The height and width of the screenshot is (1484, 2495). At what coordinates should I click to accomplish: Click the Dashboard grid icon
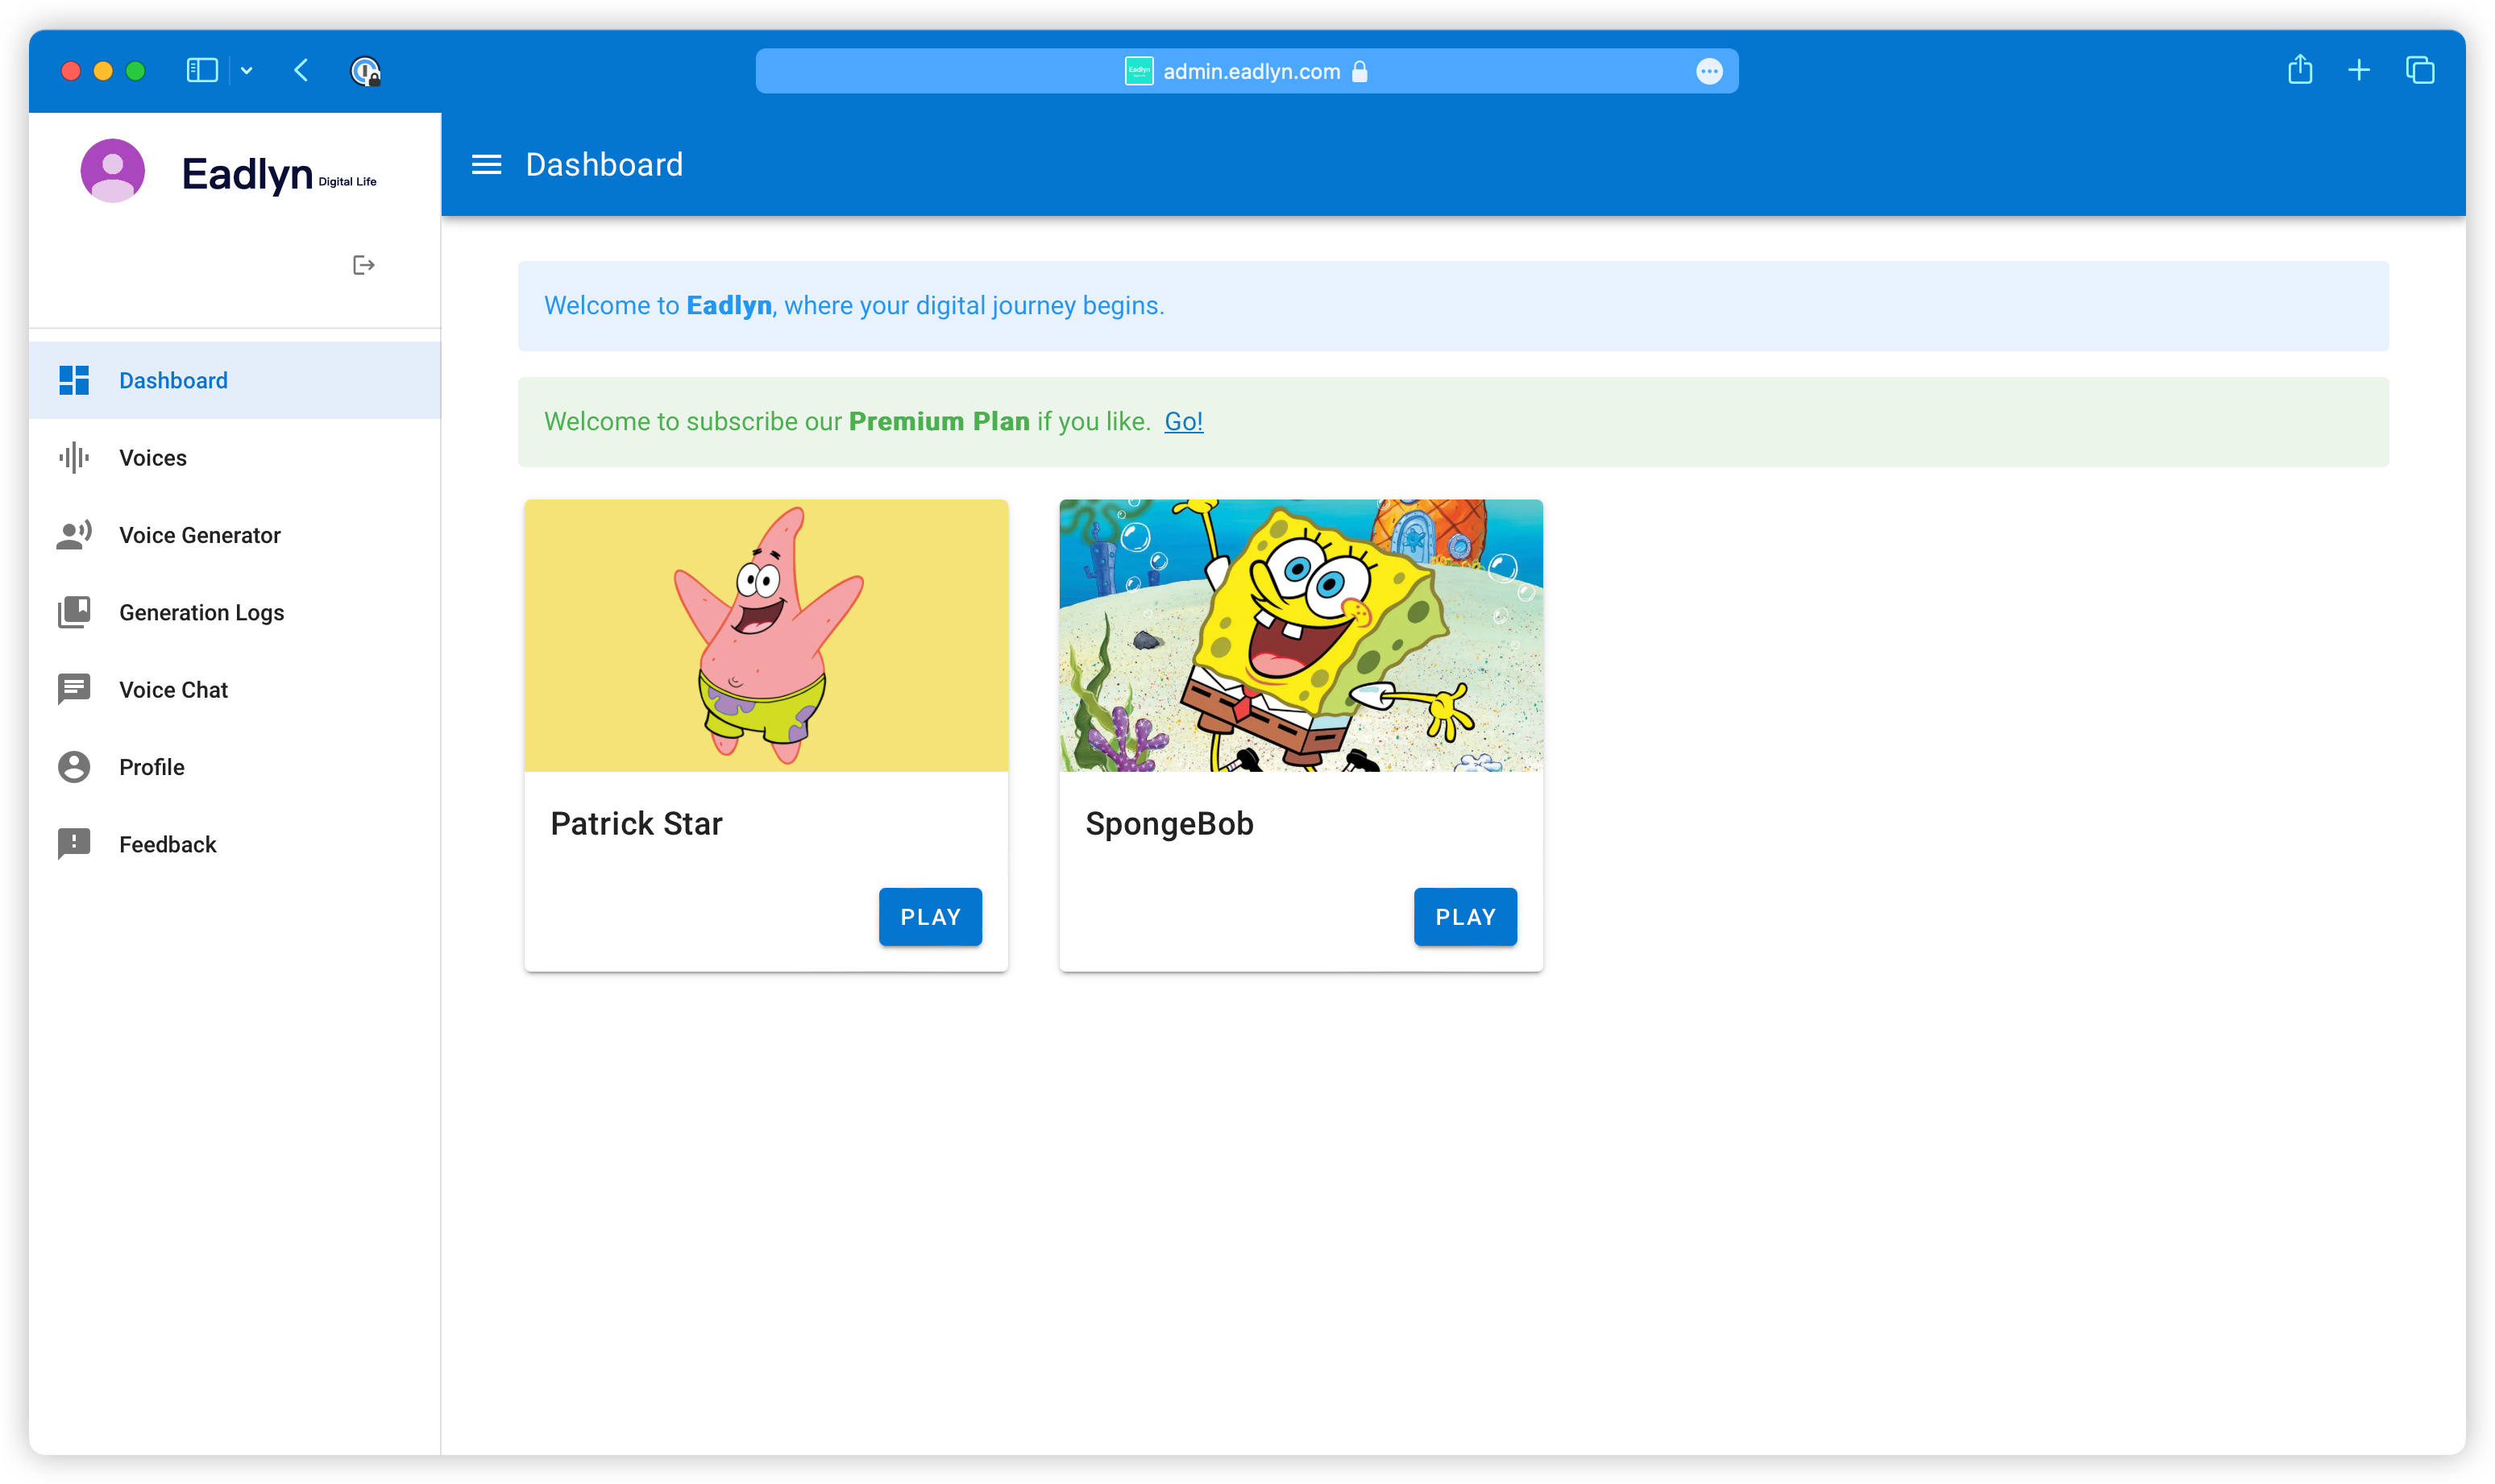[x=74, y=380]
